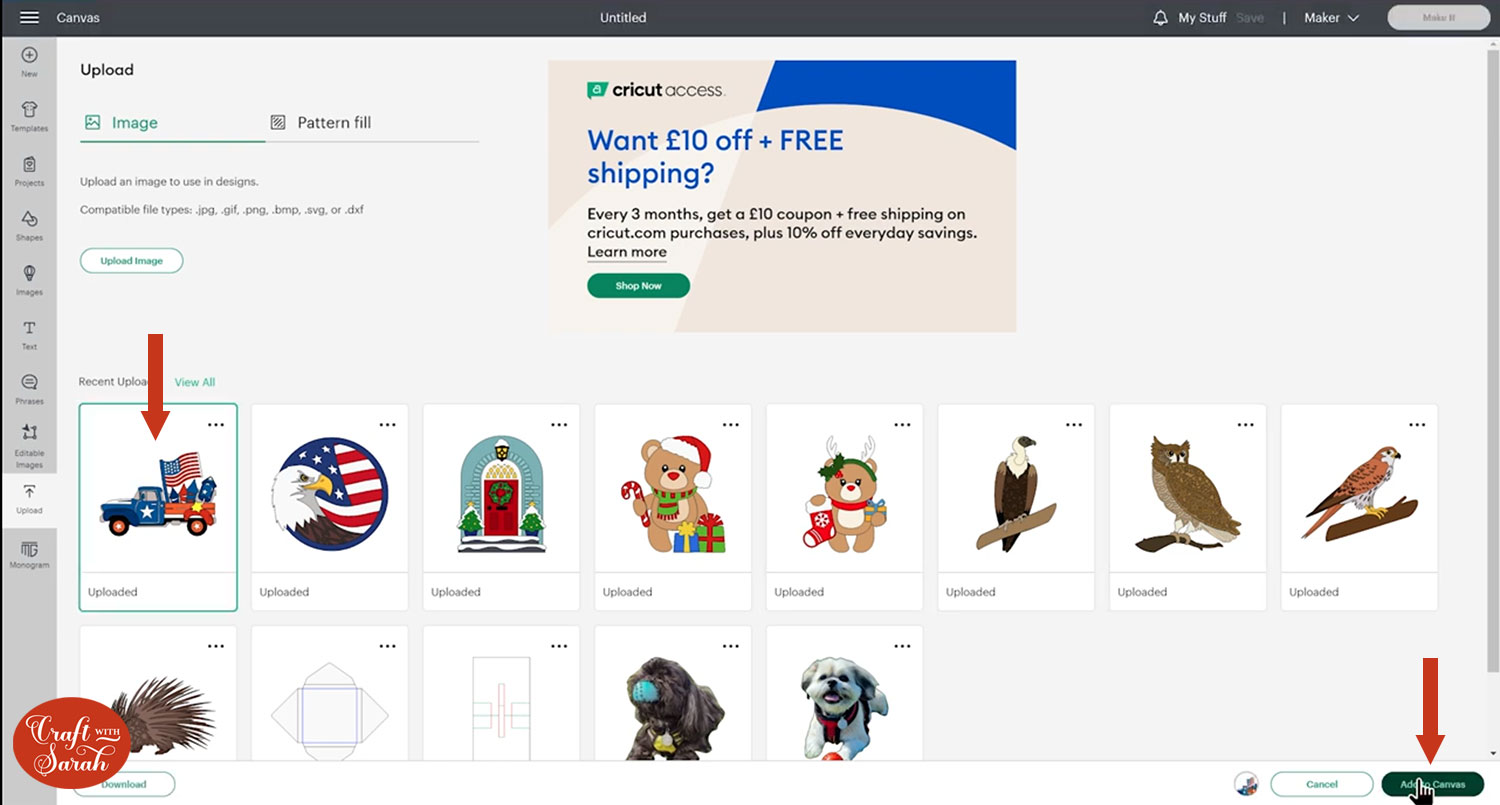Click the notifications bell icon

point(1160,18)
